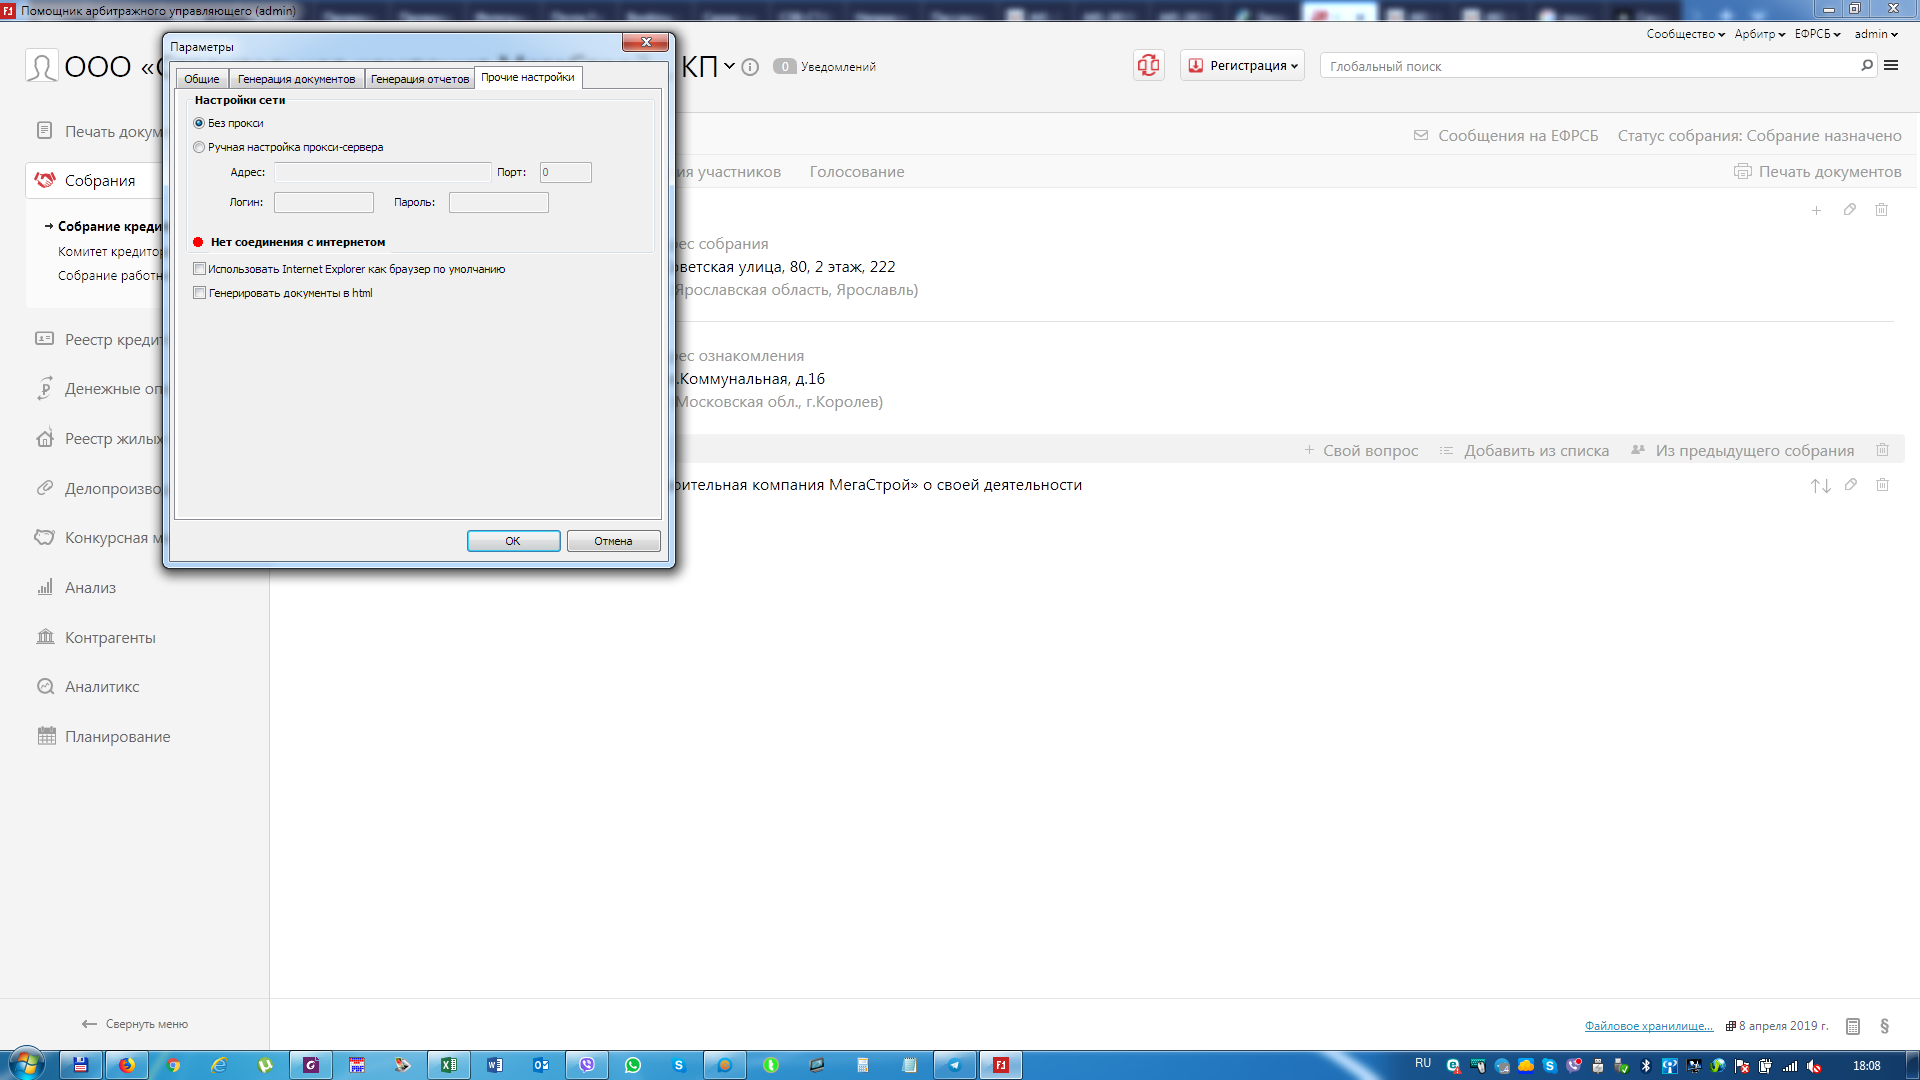This screenshot has width=1920, height=1080.
Task: Select the Без прокси radio button
Action: click(199, 123)
